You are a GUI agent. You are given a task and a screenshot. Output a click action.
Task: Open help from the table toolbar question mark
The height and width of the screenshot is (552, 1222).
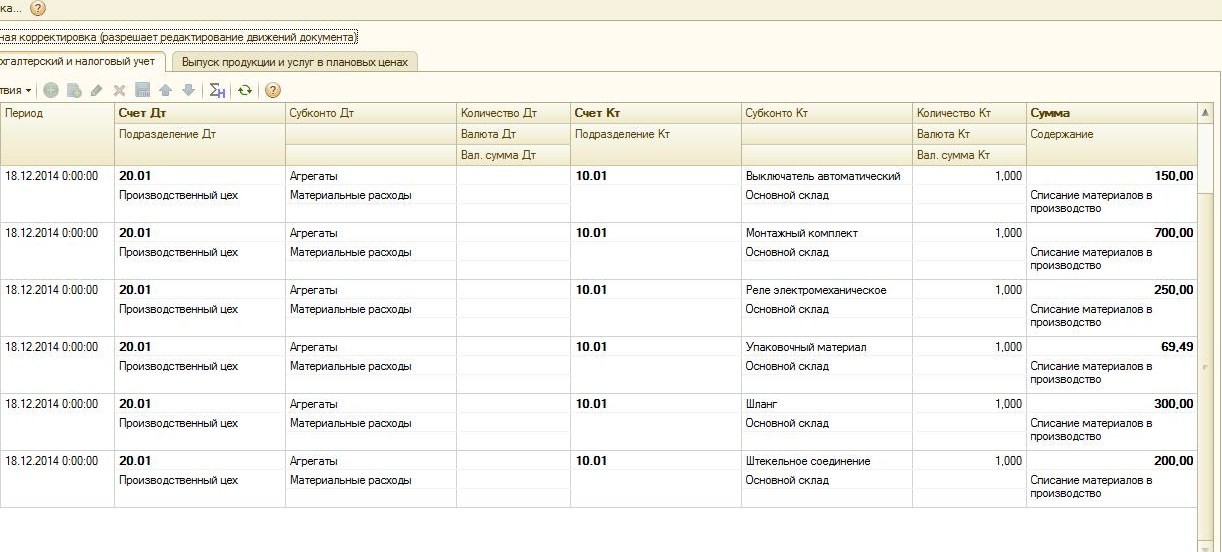pos(272,90)
